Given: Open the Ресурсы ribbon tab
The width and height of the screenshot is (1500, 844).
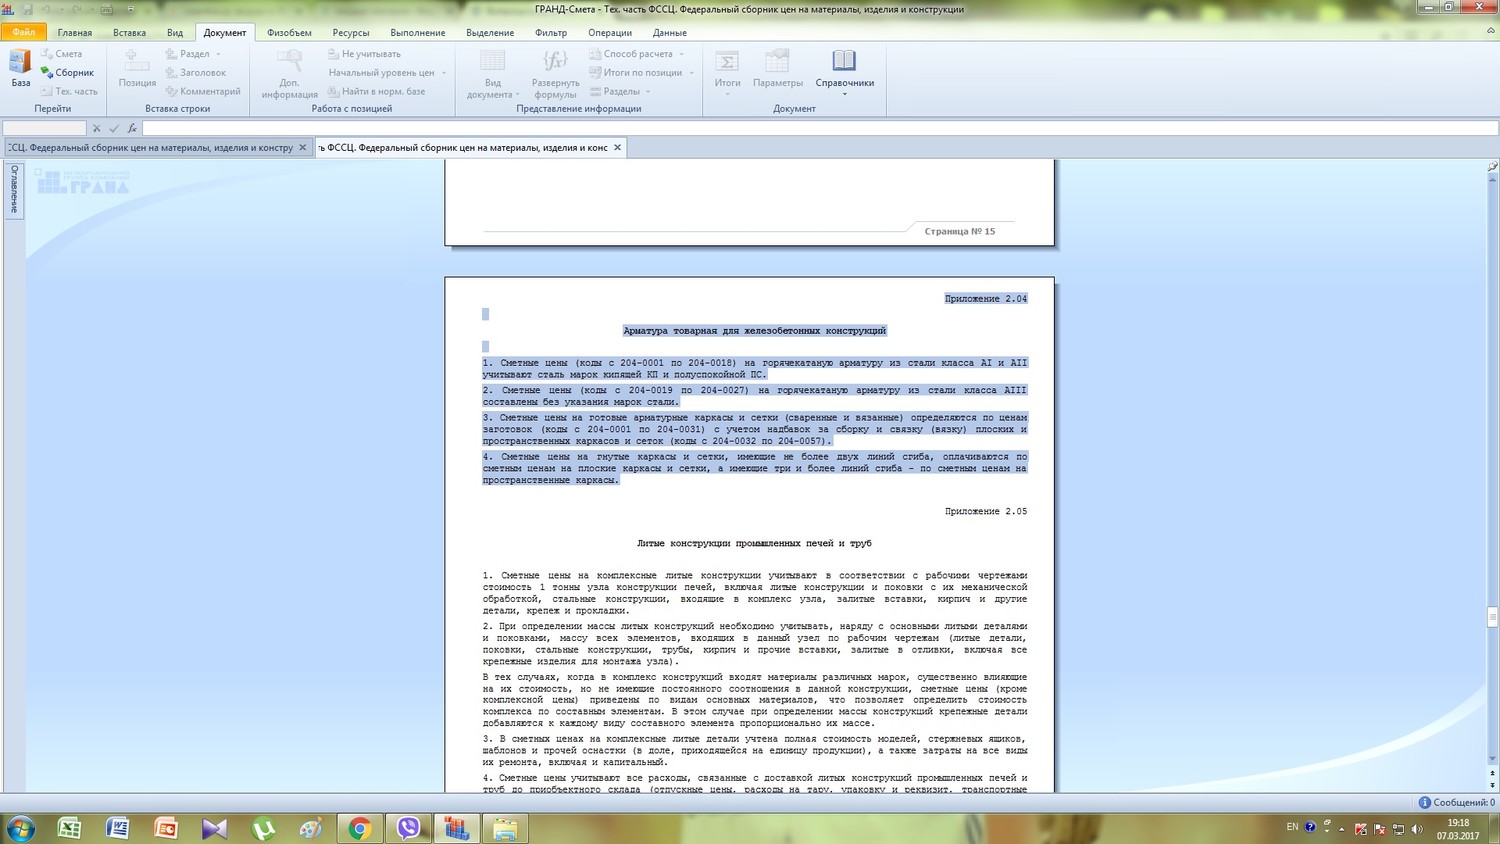Looking at the screenshot, I should click(x=351, y=32).
